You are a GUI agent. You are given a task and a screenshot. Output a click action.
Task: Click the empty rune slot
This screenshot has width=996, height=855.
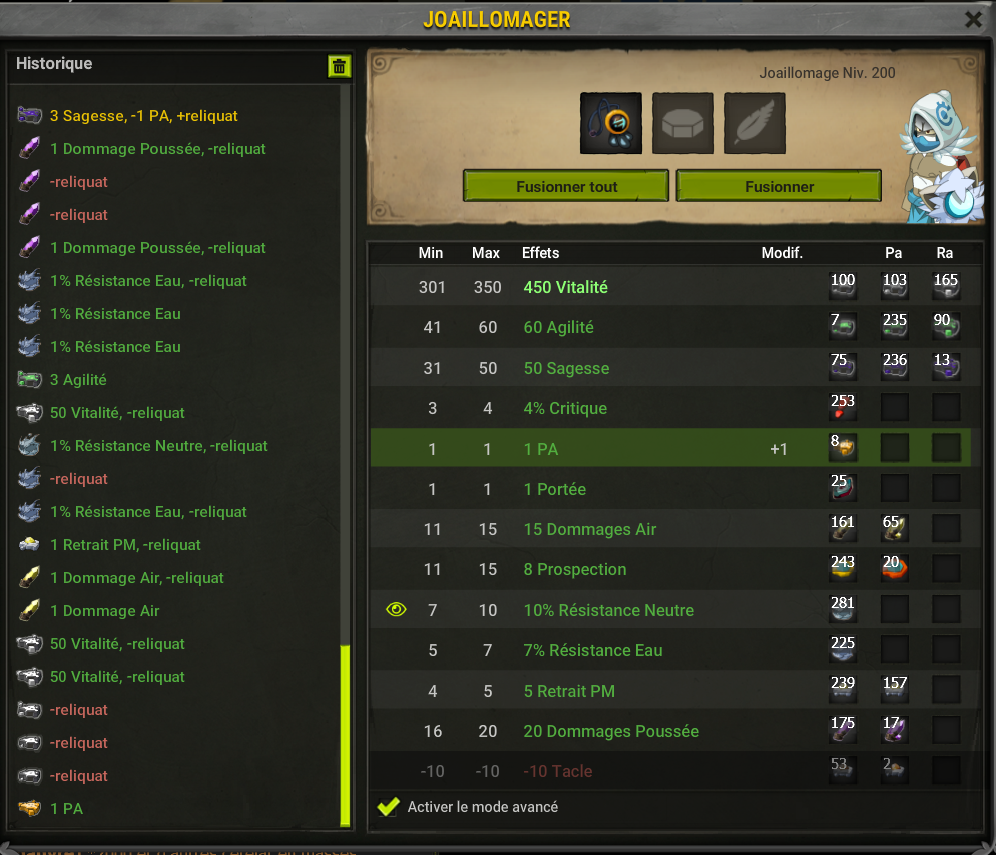[682, 123]
